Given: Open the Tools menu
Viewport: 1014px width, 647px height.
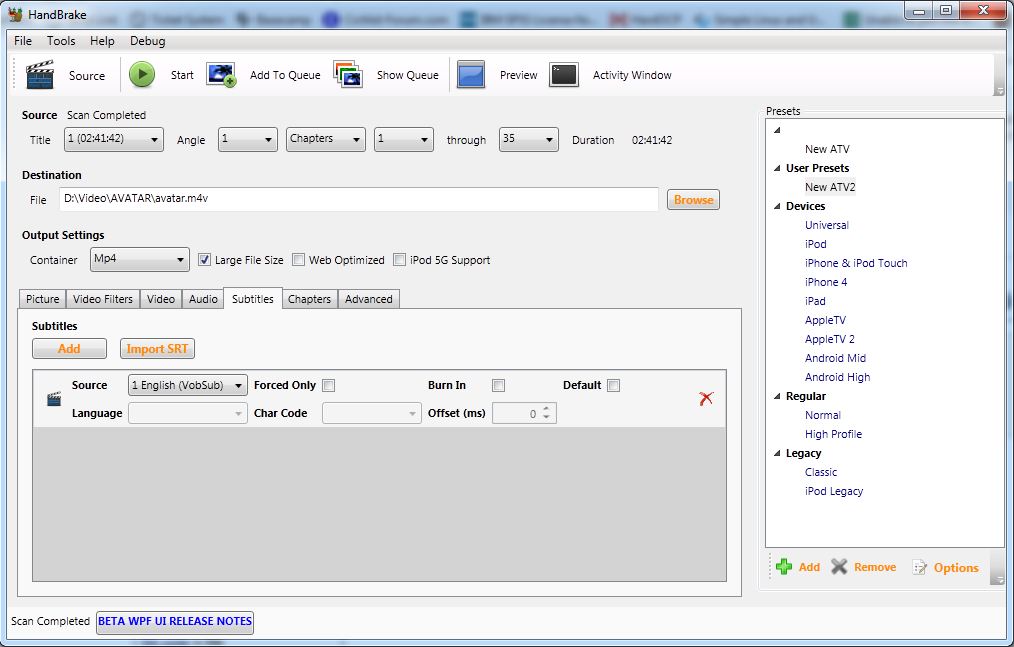Looking at the screenshot, I should (61, 41).
